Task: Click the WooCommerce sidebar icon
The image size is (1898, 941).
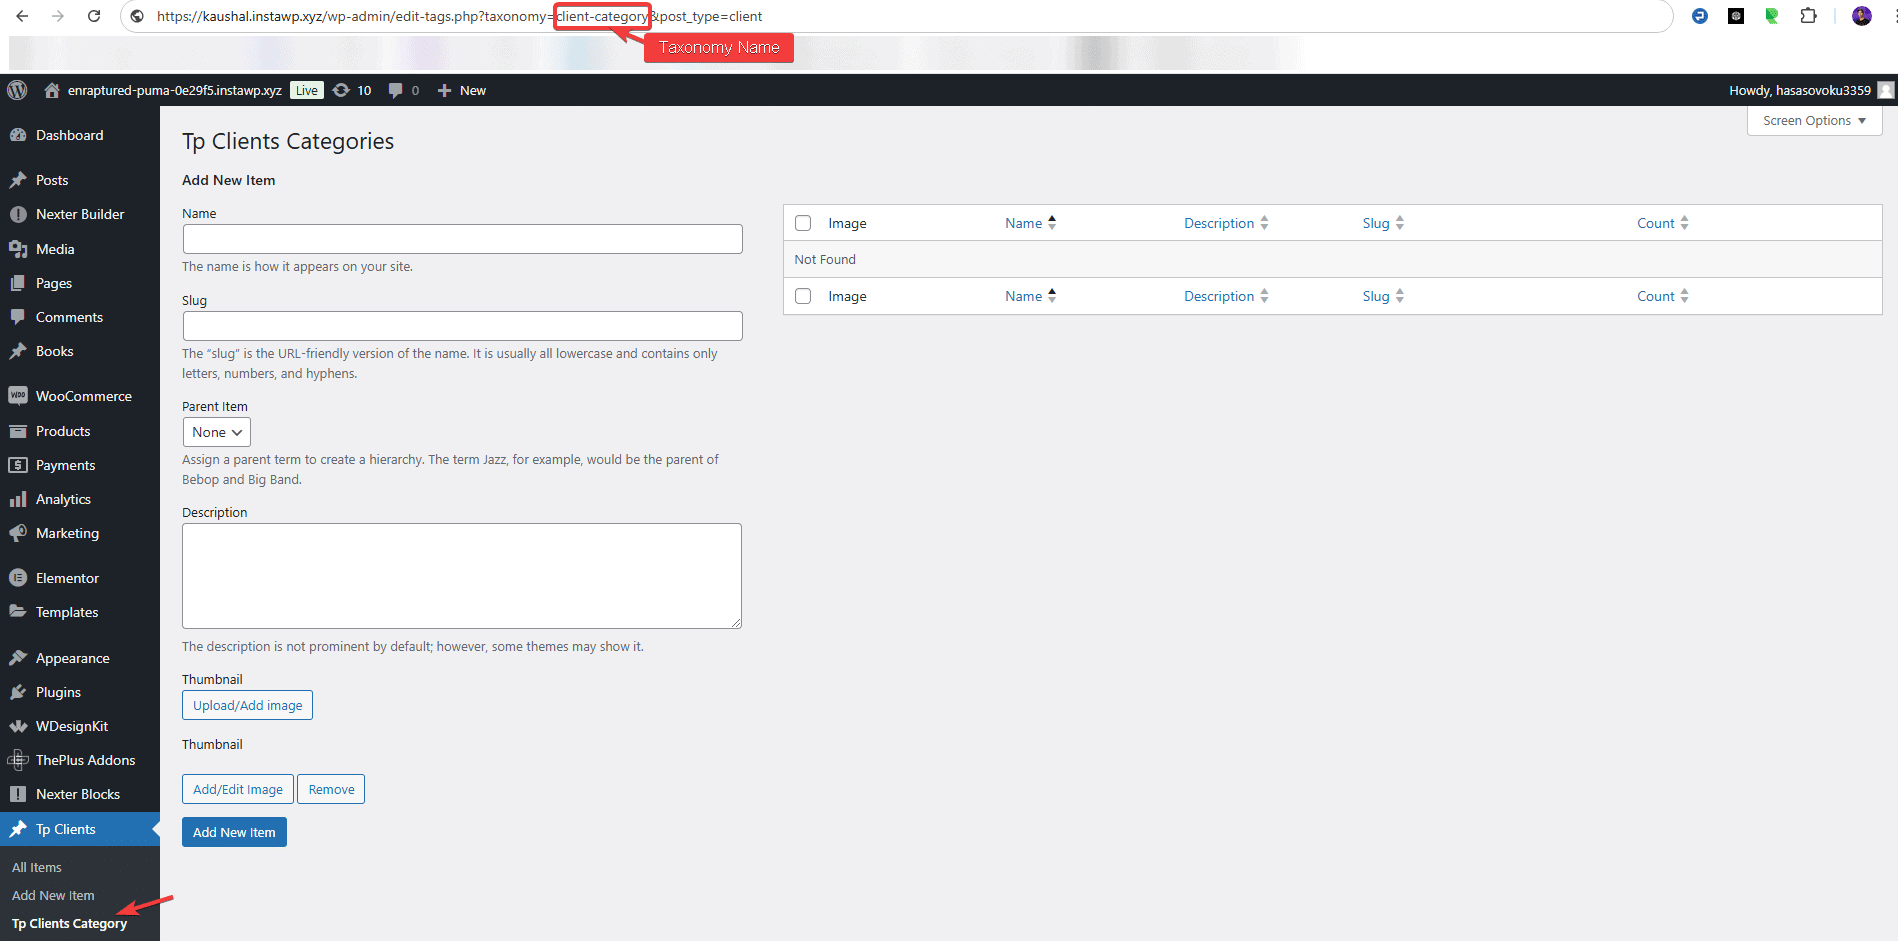Action: pyautogui.click(x=18, y=396)
